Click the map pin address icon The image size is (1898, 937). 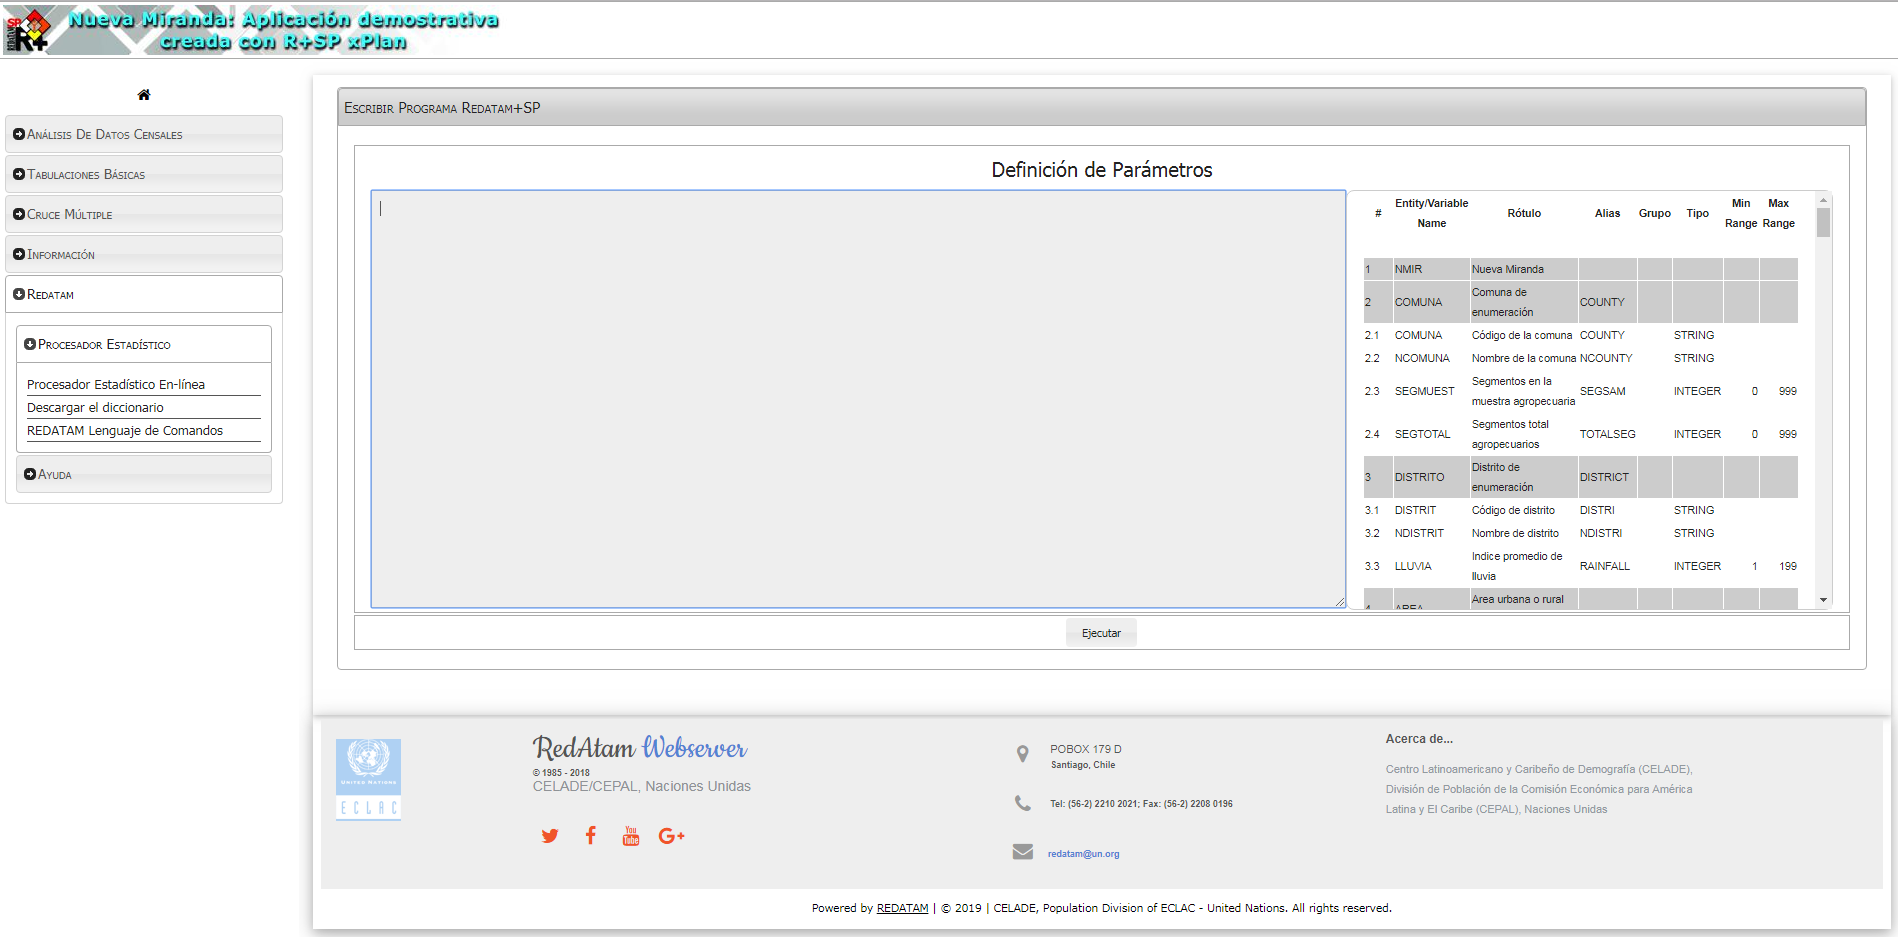coord(1022,754)
